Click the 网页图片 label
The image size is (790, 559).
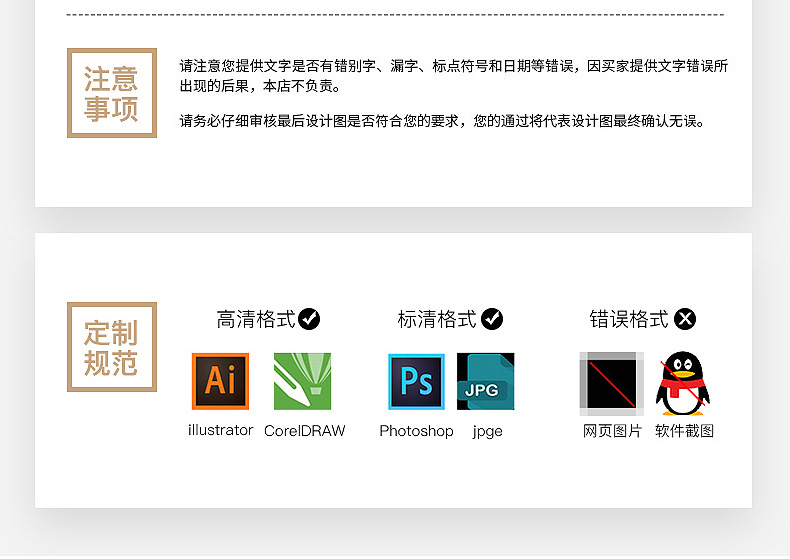tap(612, 431)
